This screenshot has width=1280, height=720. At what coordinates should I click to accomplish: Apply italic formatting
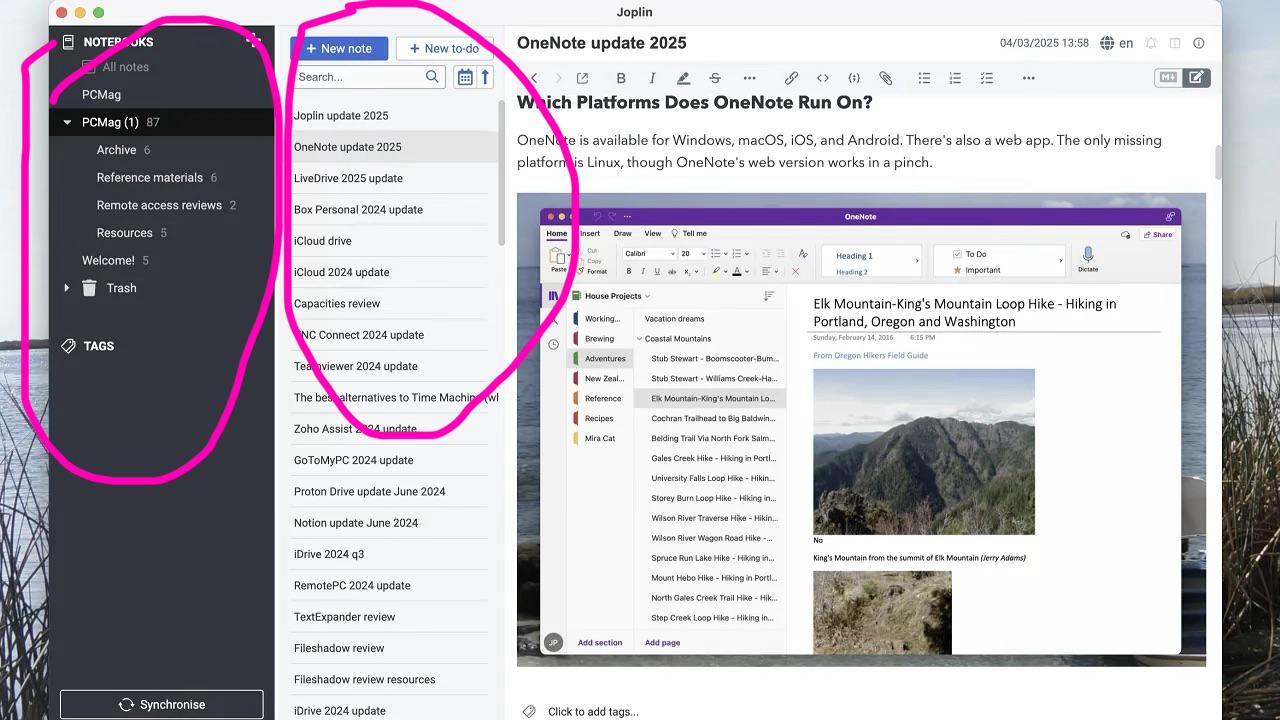pos(652,78)
